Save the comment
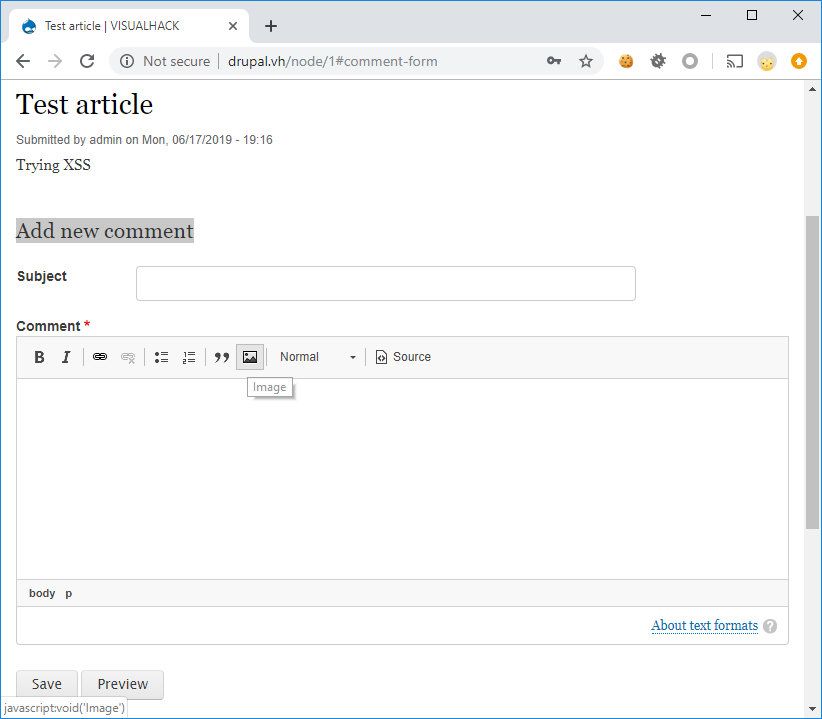 pyautogui.click(x=47, y=684)
